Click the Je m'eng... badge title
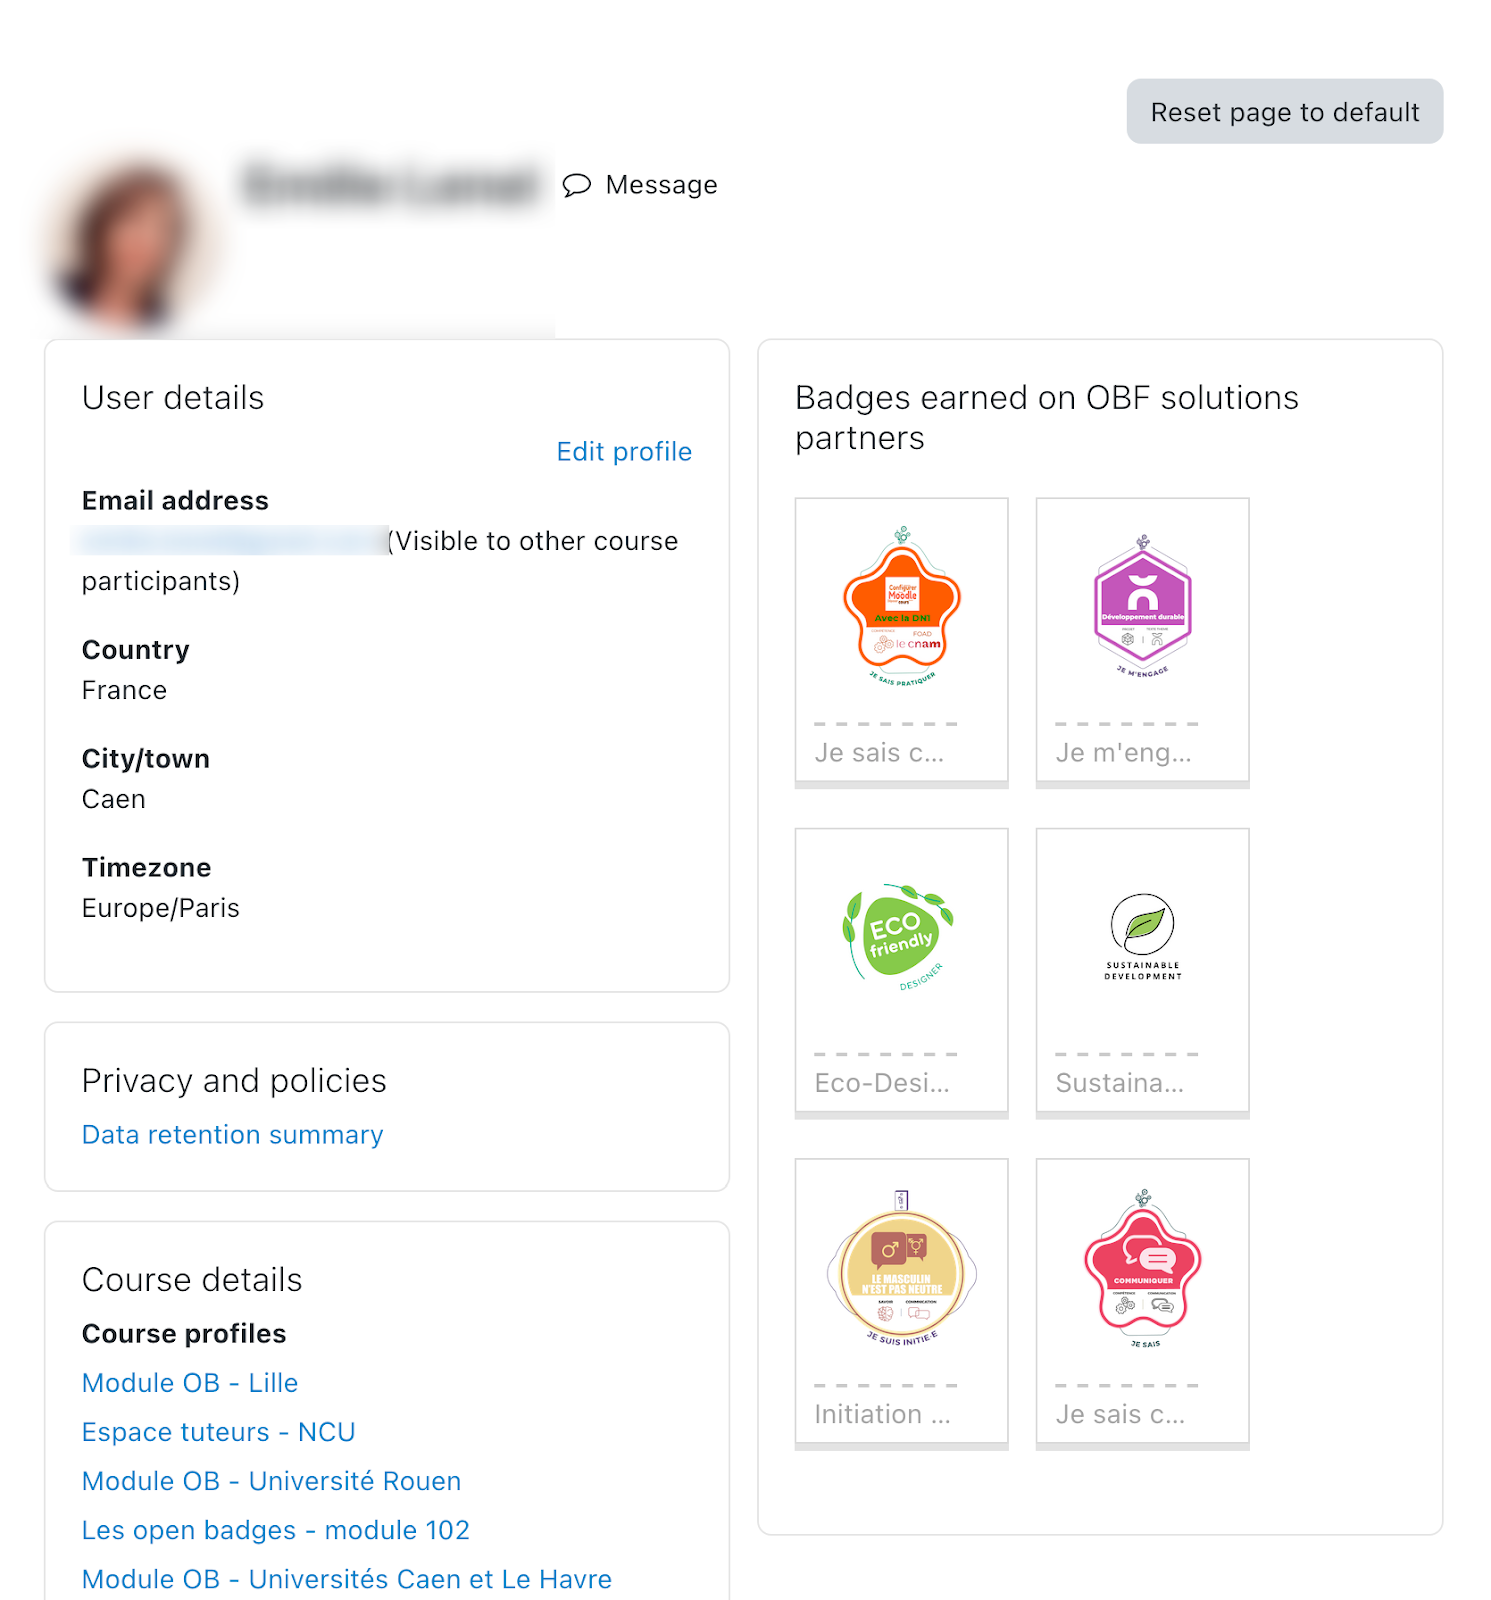 (1123, 753)
